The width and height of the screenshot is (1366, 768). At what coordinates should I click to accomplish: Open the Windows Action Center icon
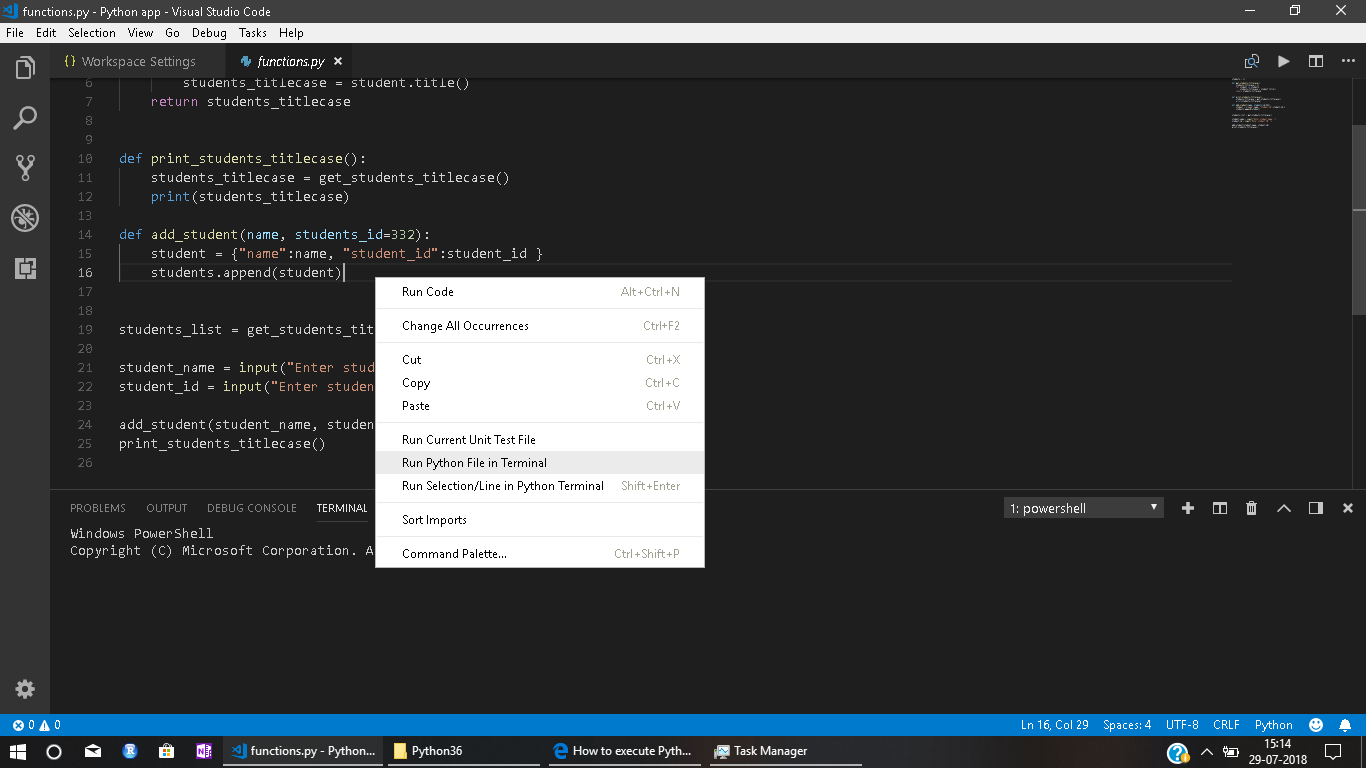(1332, 751)
